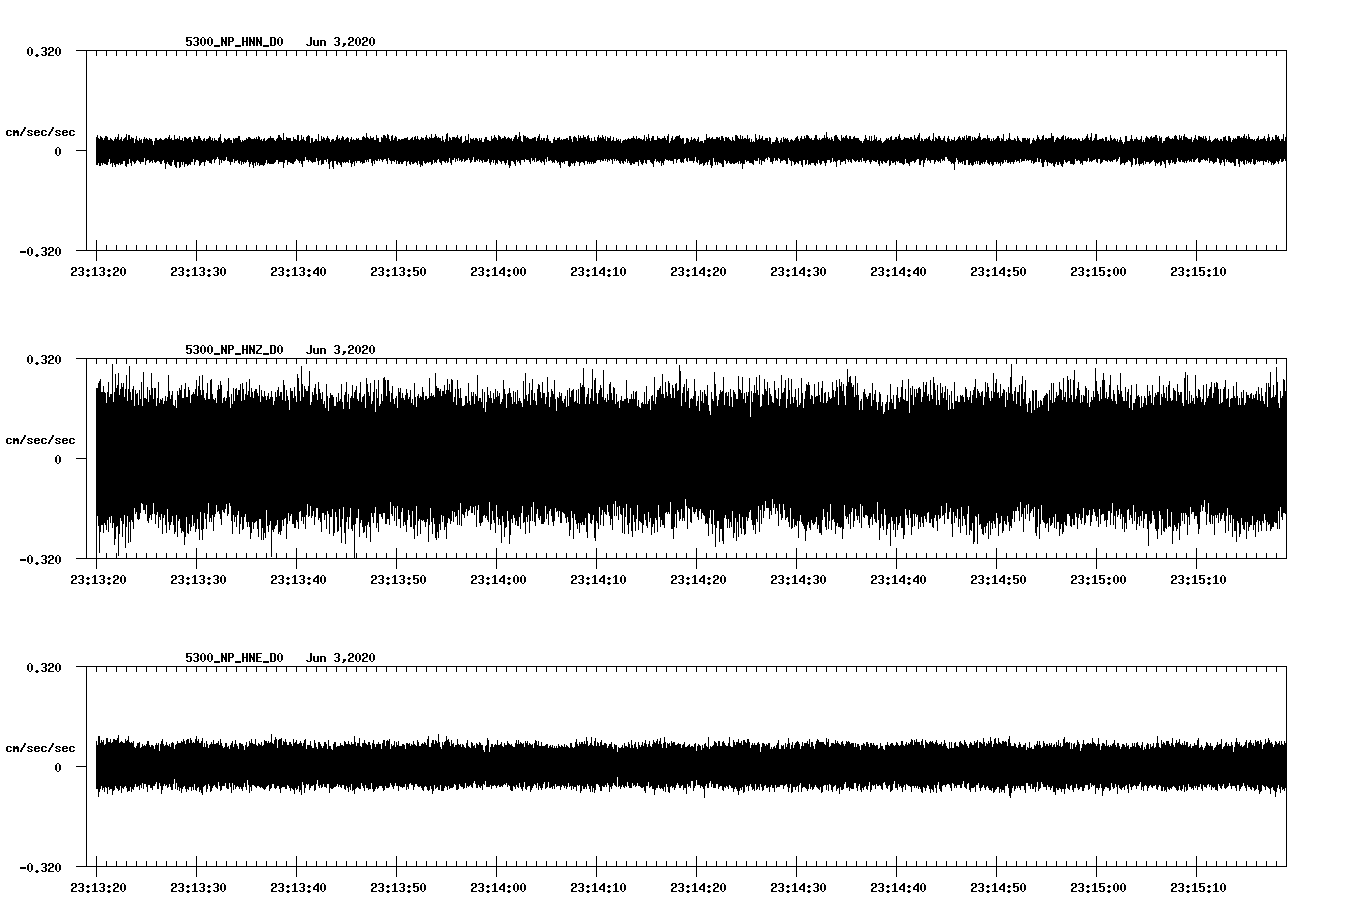Click the 23:13:50 time label under HNN plot
Image resolution: width=1358 pixels, height=924 pixels.
398,271
